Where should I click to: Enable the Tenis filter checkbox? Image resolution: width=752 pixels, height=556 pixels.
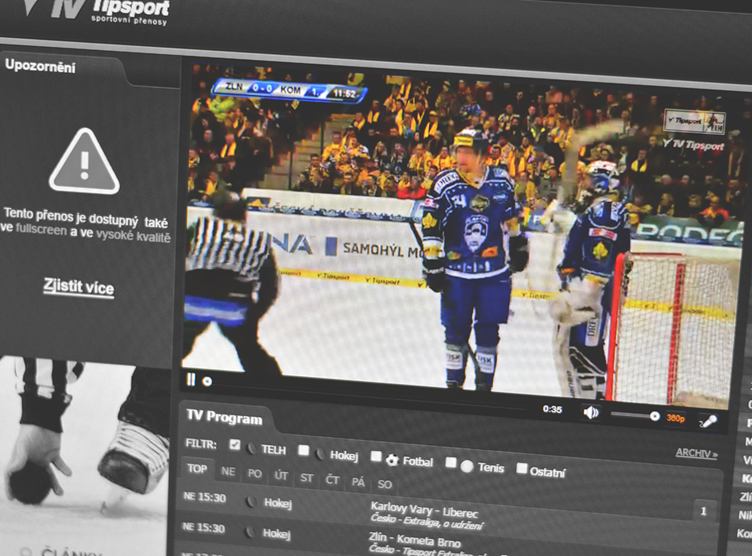450,462
